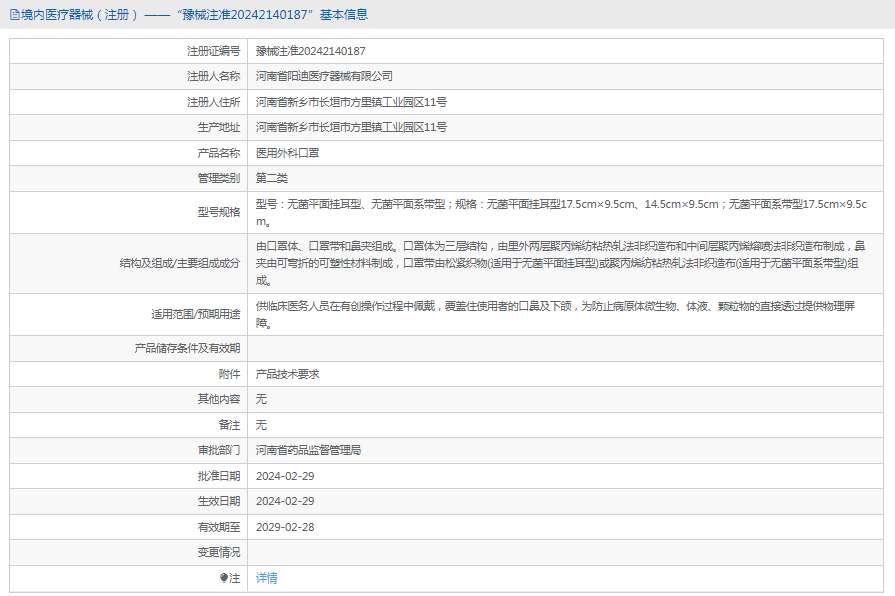
Task: Click the 注册人名称 row label
Action: [x=213, y=76]
